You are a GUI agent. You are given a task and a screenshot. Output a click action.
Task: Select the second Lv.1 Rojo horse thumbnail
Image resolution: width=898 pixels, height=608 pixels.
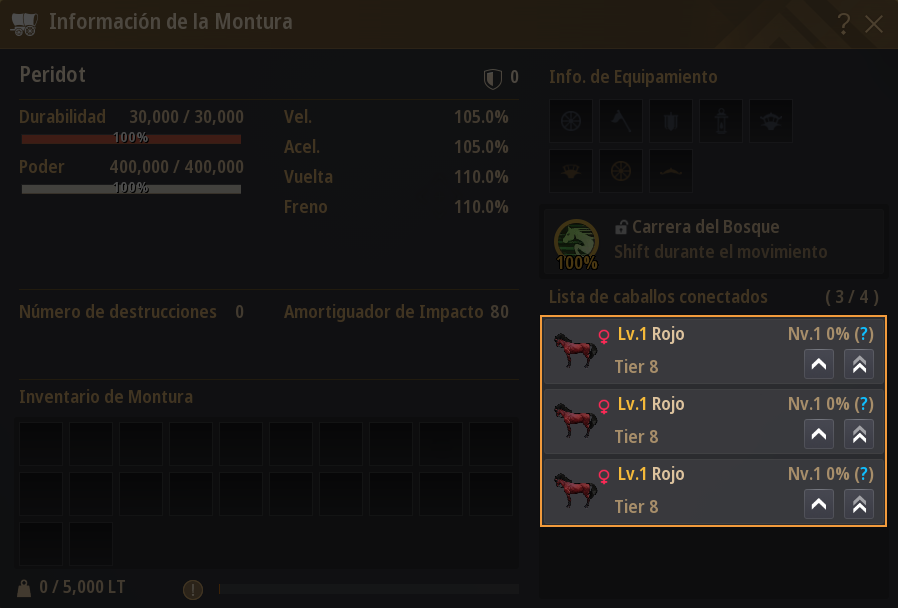[576, 420]
